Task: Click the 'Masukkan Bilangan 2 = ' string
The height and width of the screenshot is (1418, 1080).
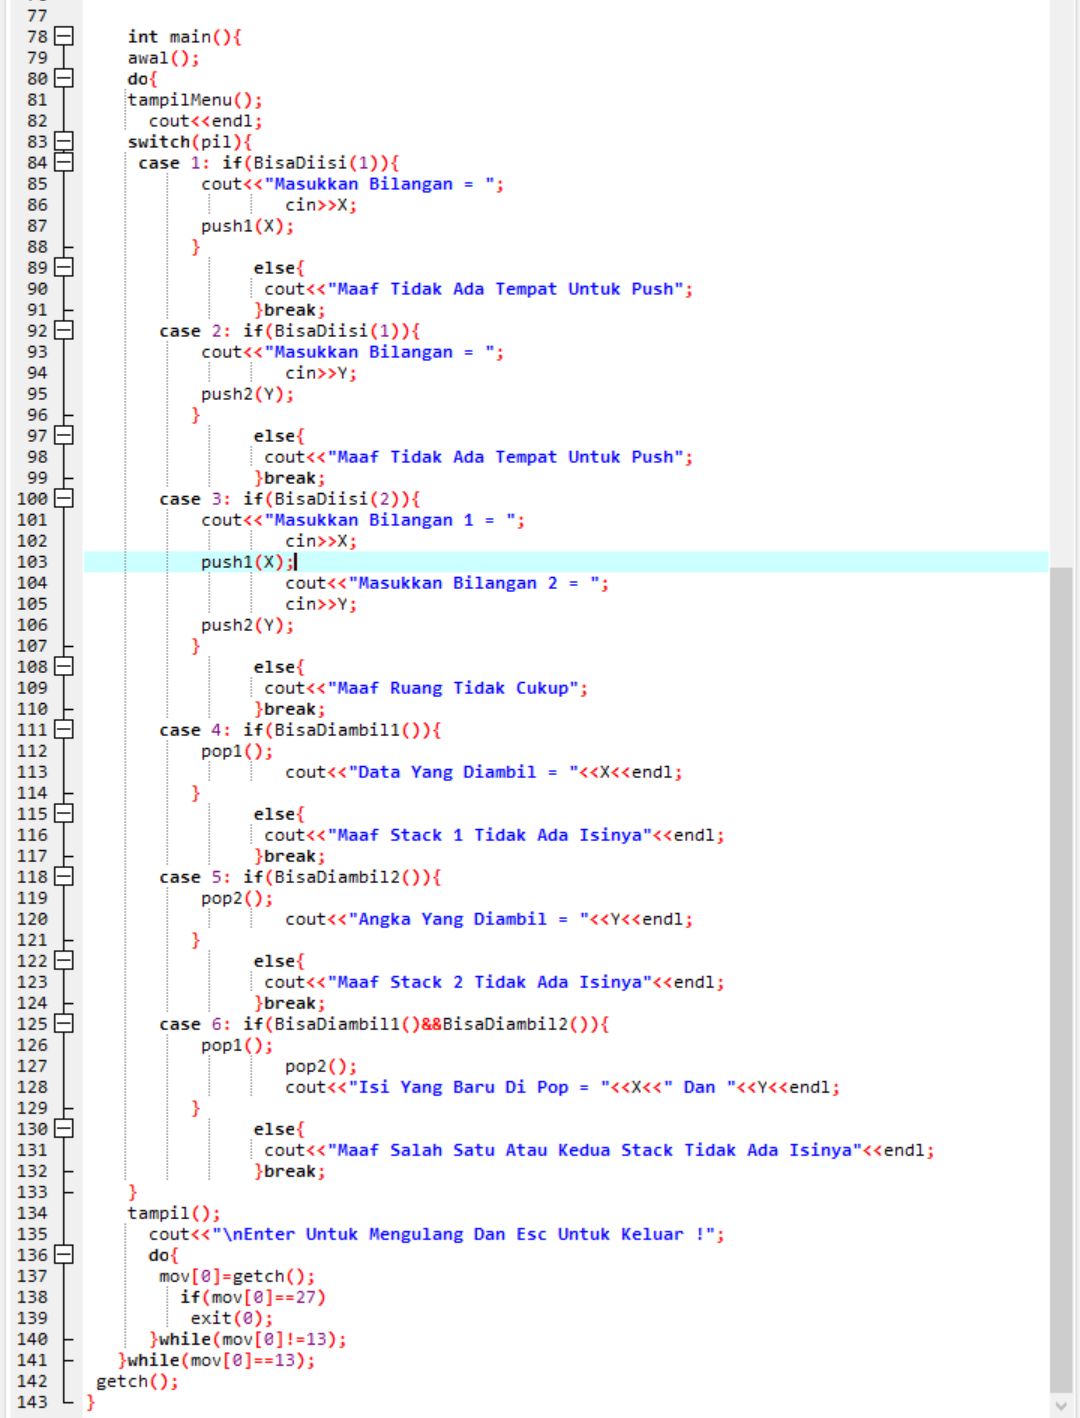Action: coord(473,583)
